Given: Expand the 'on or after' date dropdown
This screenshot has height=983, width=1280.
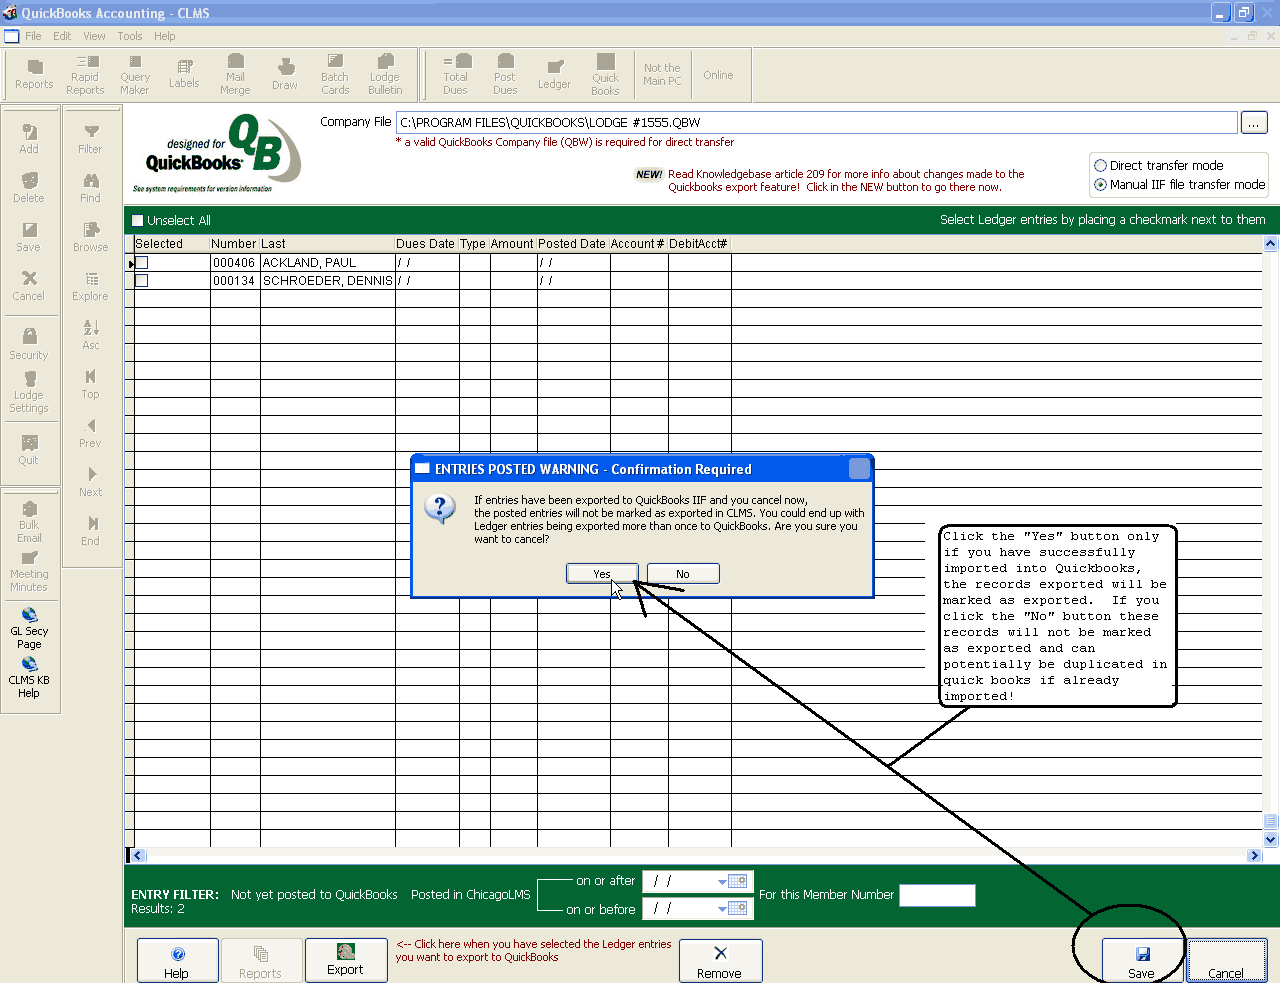Looking at the screenshot, I should (722, 882).
